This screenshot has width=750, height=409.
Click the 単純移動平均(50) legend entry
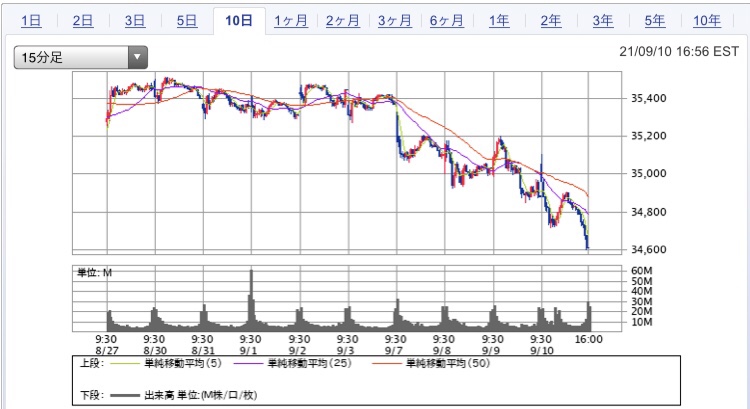click(448, 364)
